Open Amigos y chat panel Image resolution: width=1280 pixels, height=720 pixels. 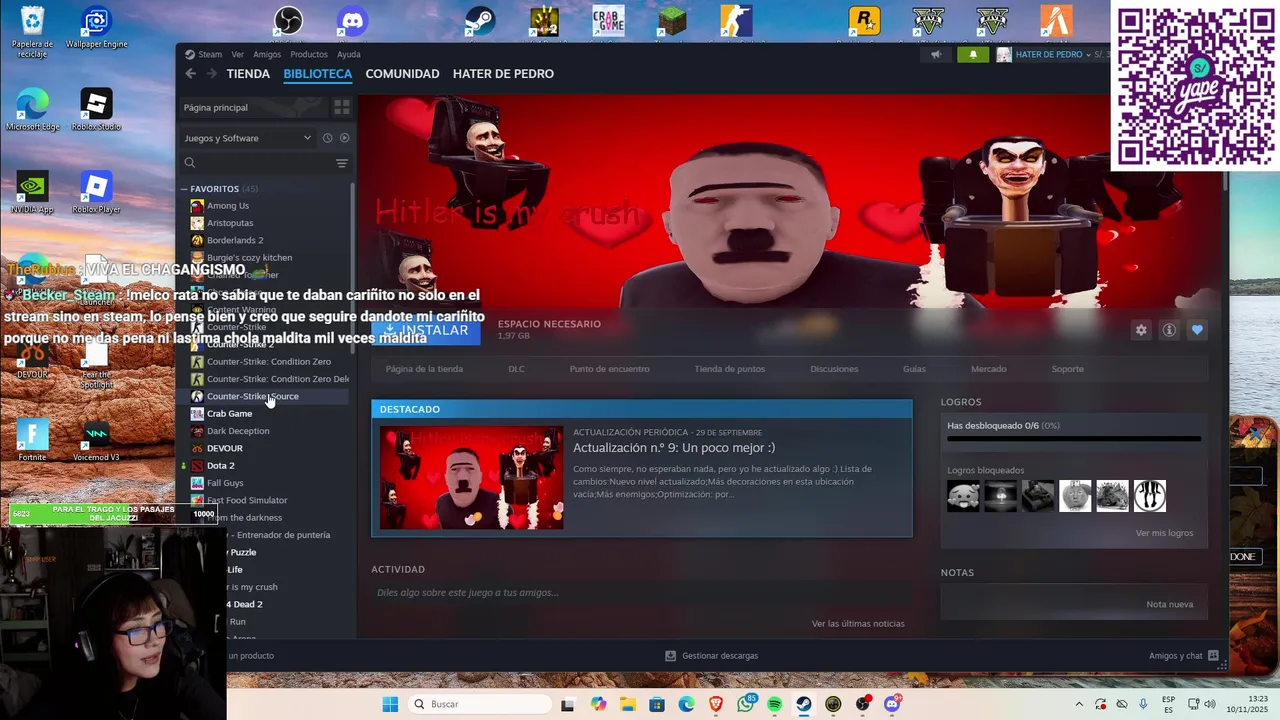pos(1184,656)
